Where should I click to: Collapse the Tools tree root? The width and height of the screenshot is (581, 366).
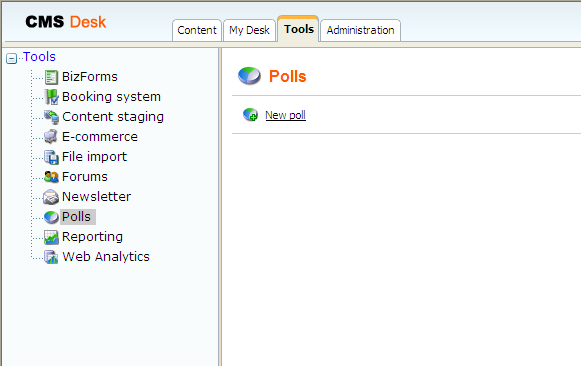(11, 59)
